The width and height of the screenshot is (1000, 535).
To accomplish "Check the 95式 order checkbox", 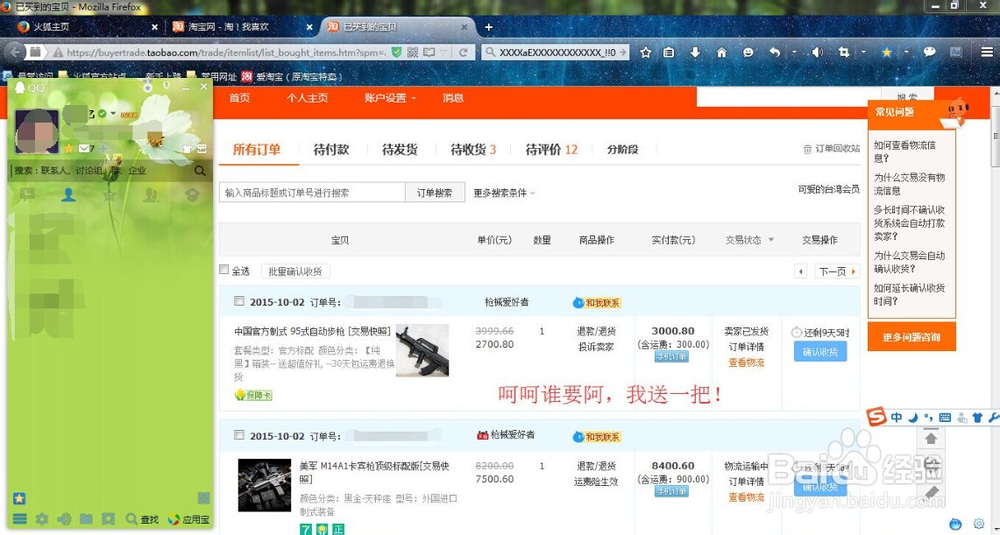I will click(239, 301).
